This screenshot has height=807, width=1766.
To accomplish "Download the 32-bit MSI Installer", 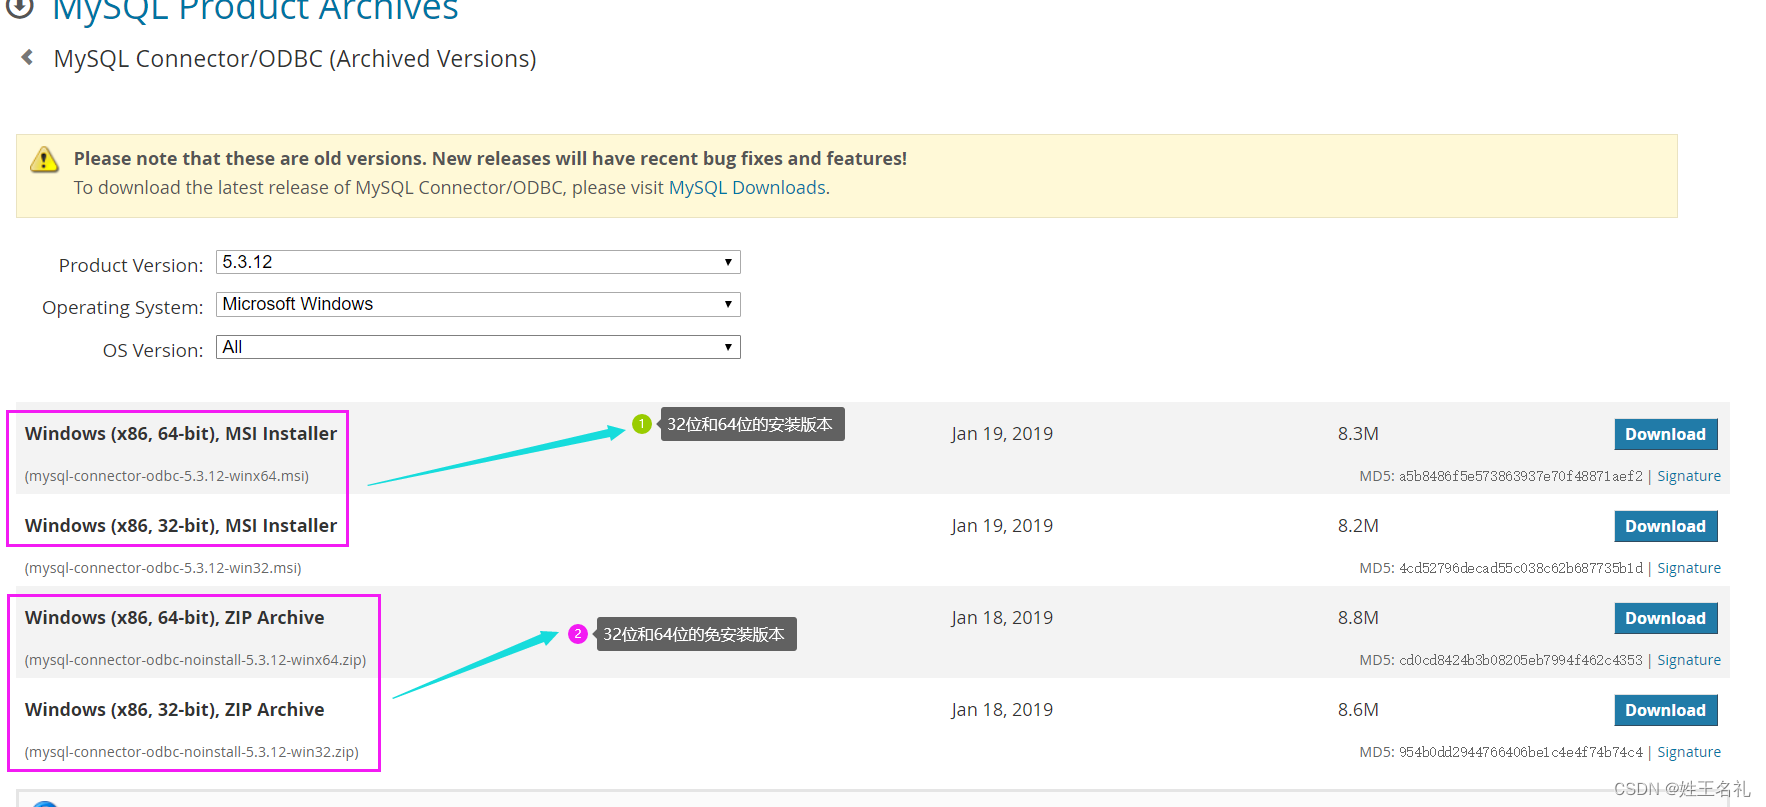I will click(1666, 526).
